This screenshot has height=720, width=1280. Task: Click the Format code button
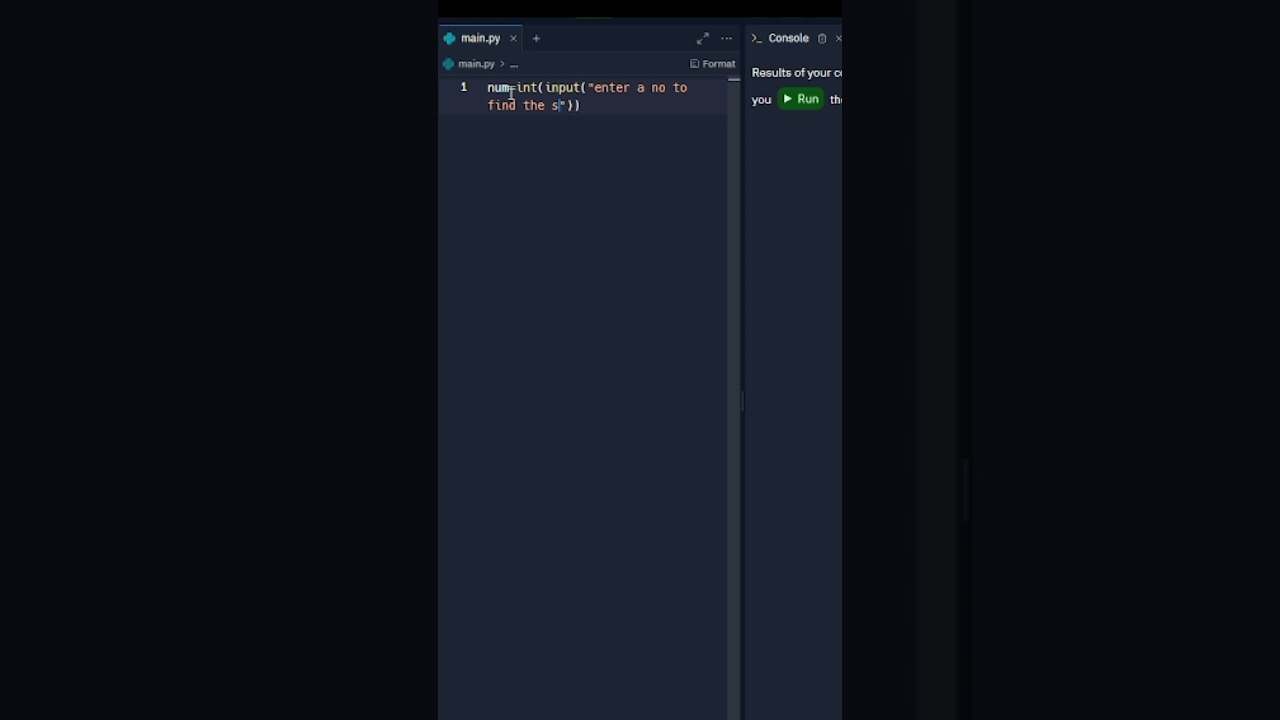pos(712,64)
